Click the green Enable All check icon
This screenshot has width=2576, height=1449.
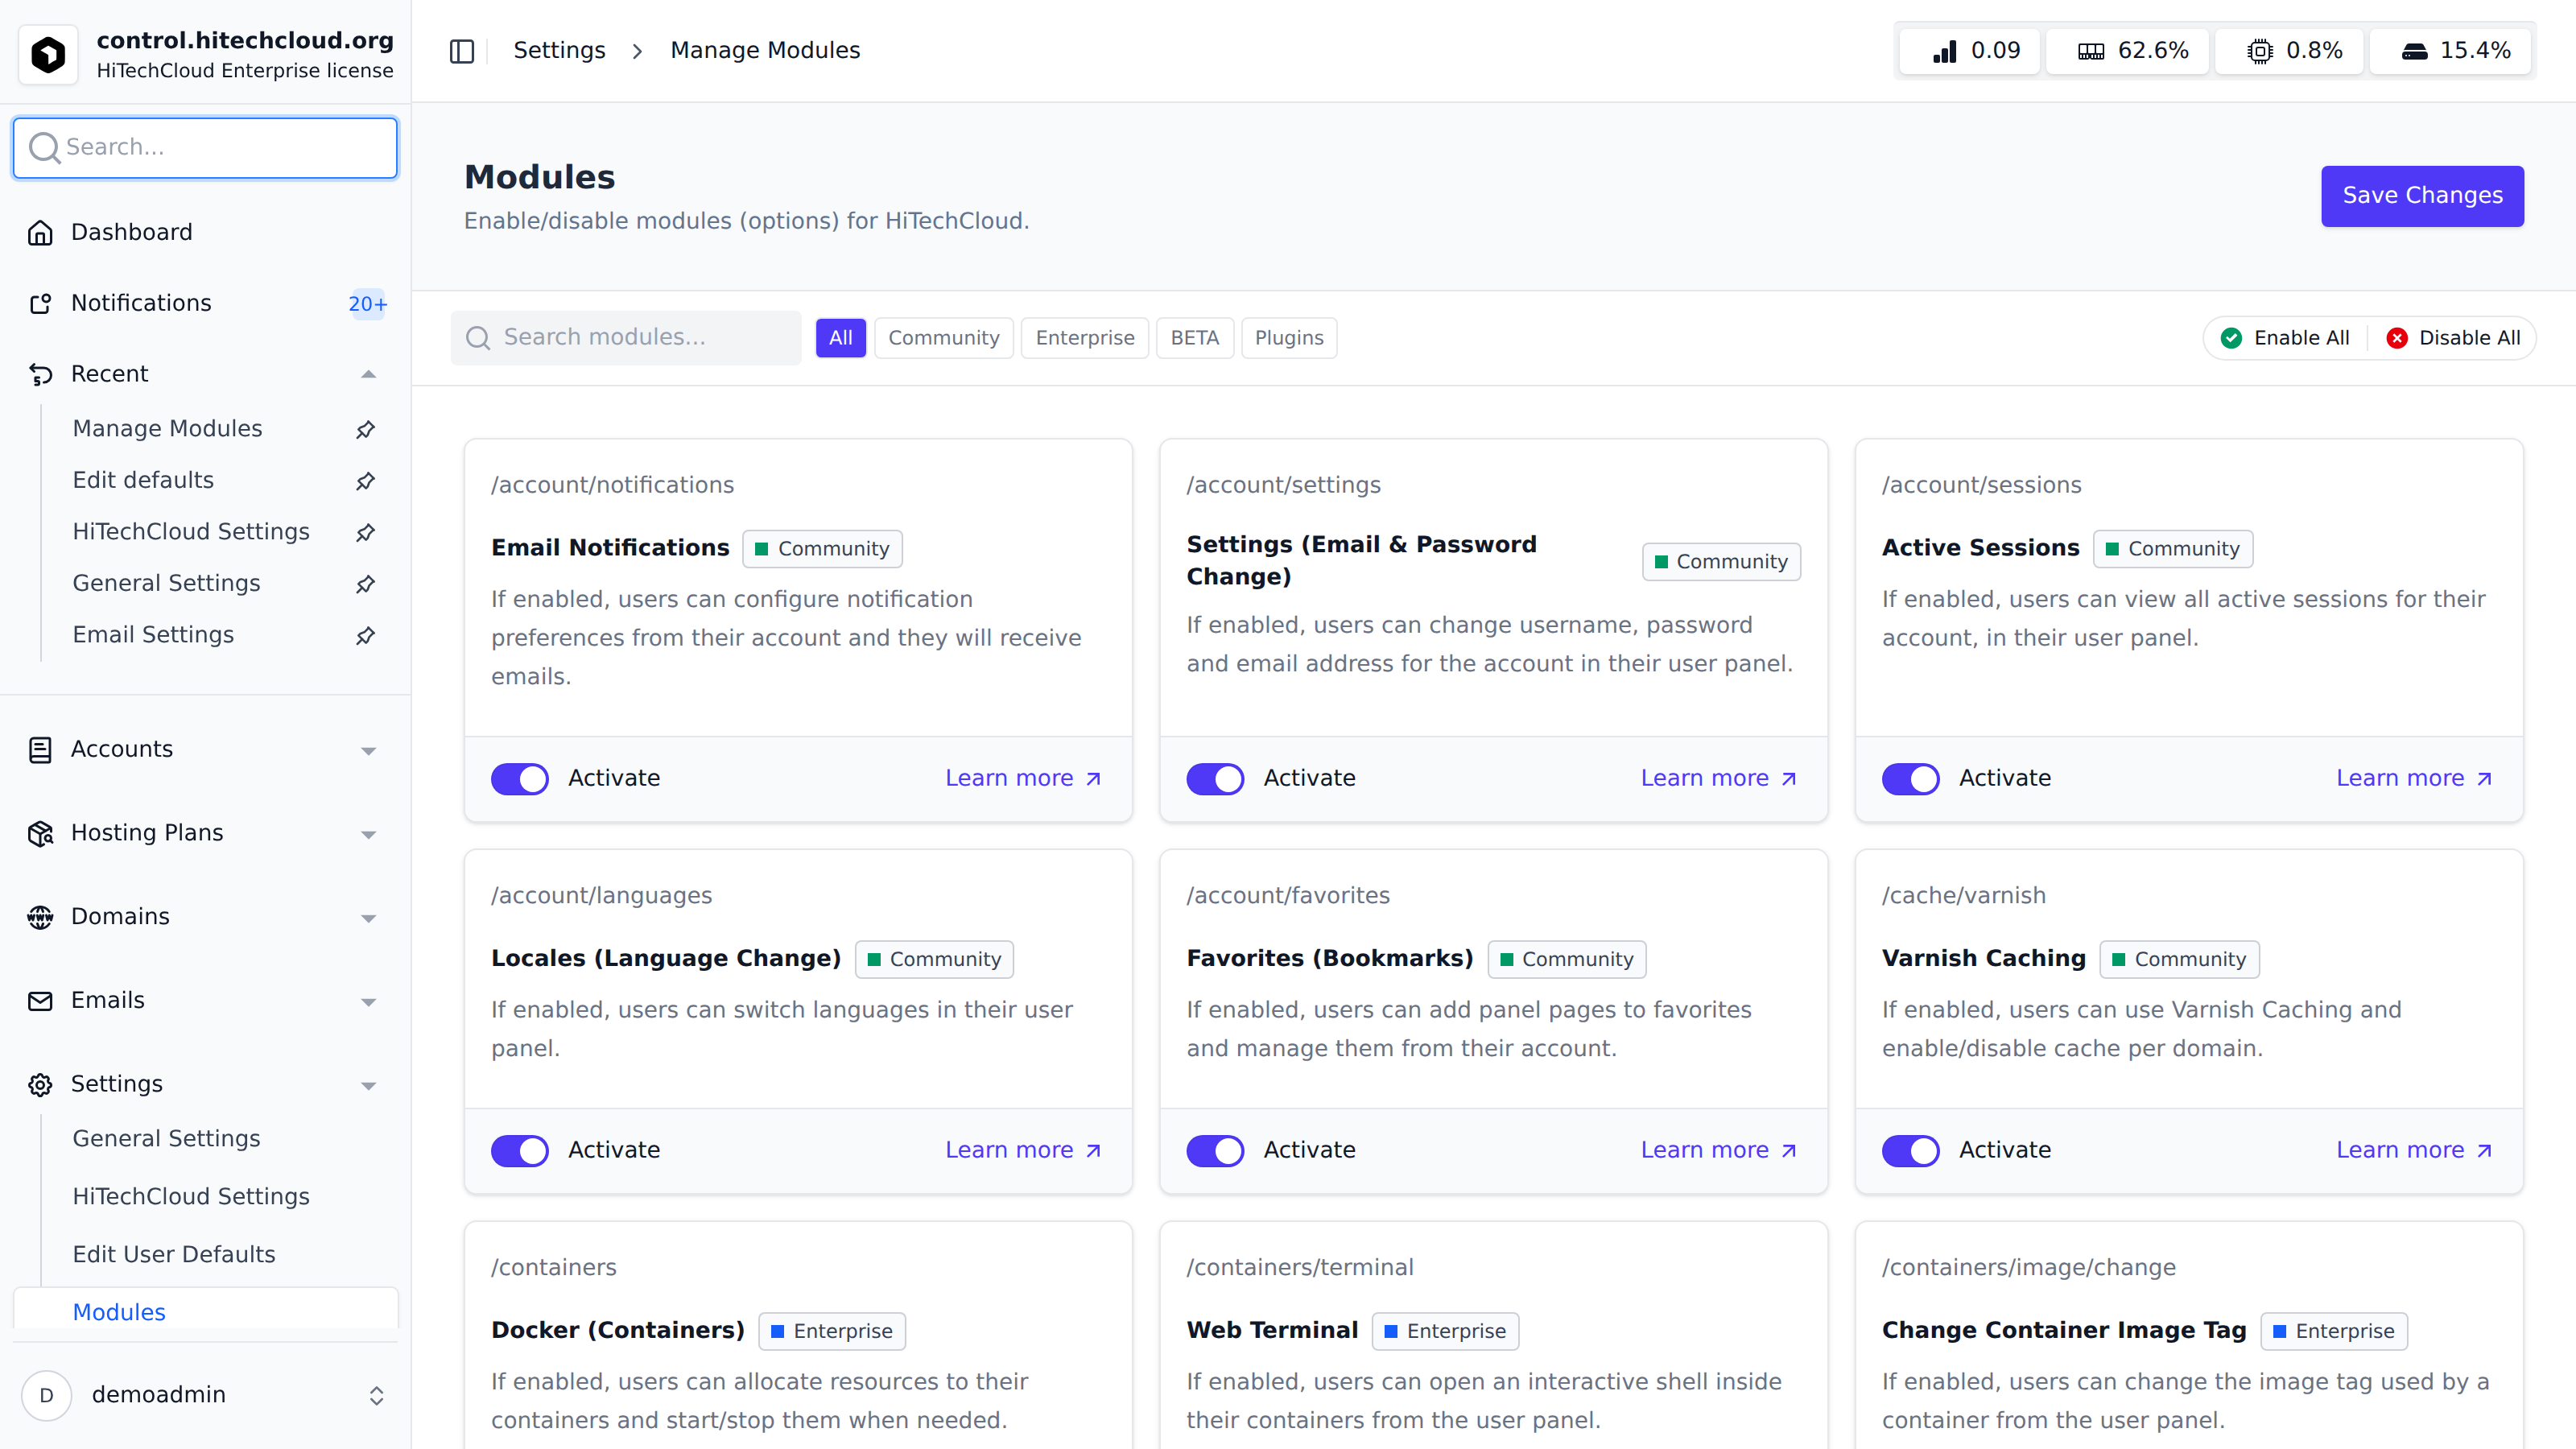coord(2231,338)
